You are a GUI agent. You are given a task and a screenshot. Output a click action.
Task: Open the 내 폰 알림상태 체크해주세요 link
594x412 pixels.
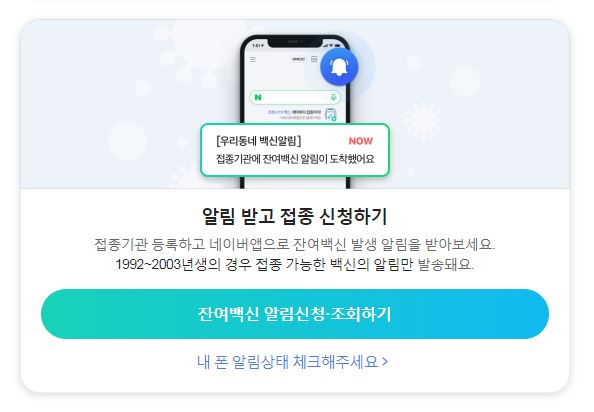tap(292, 362)
